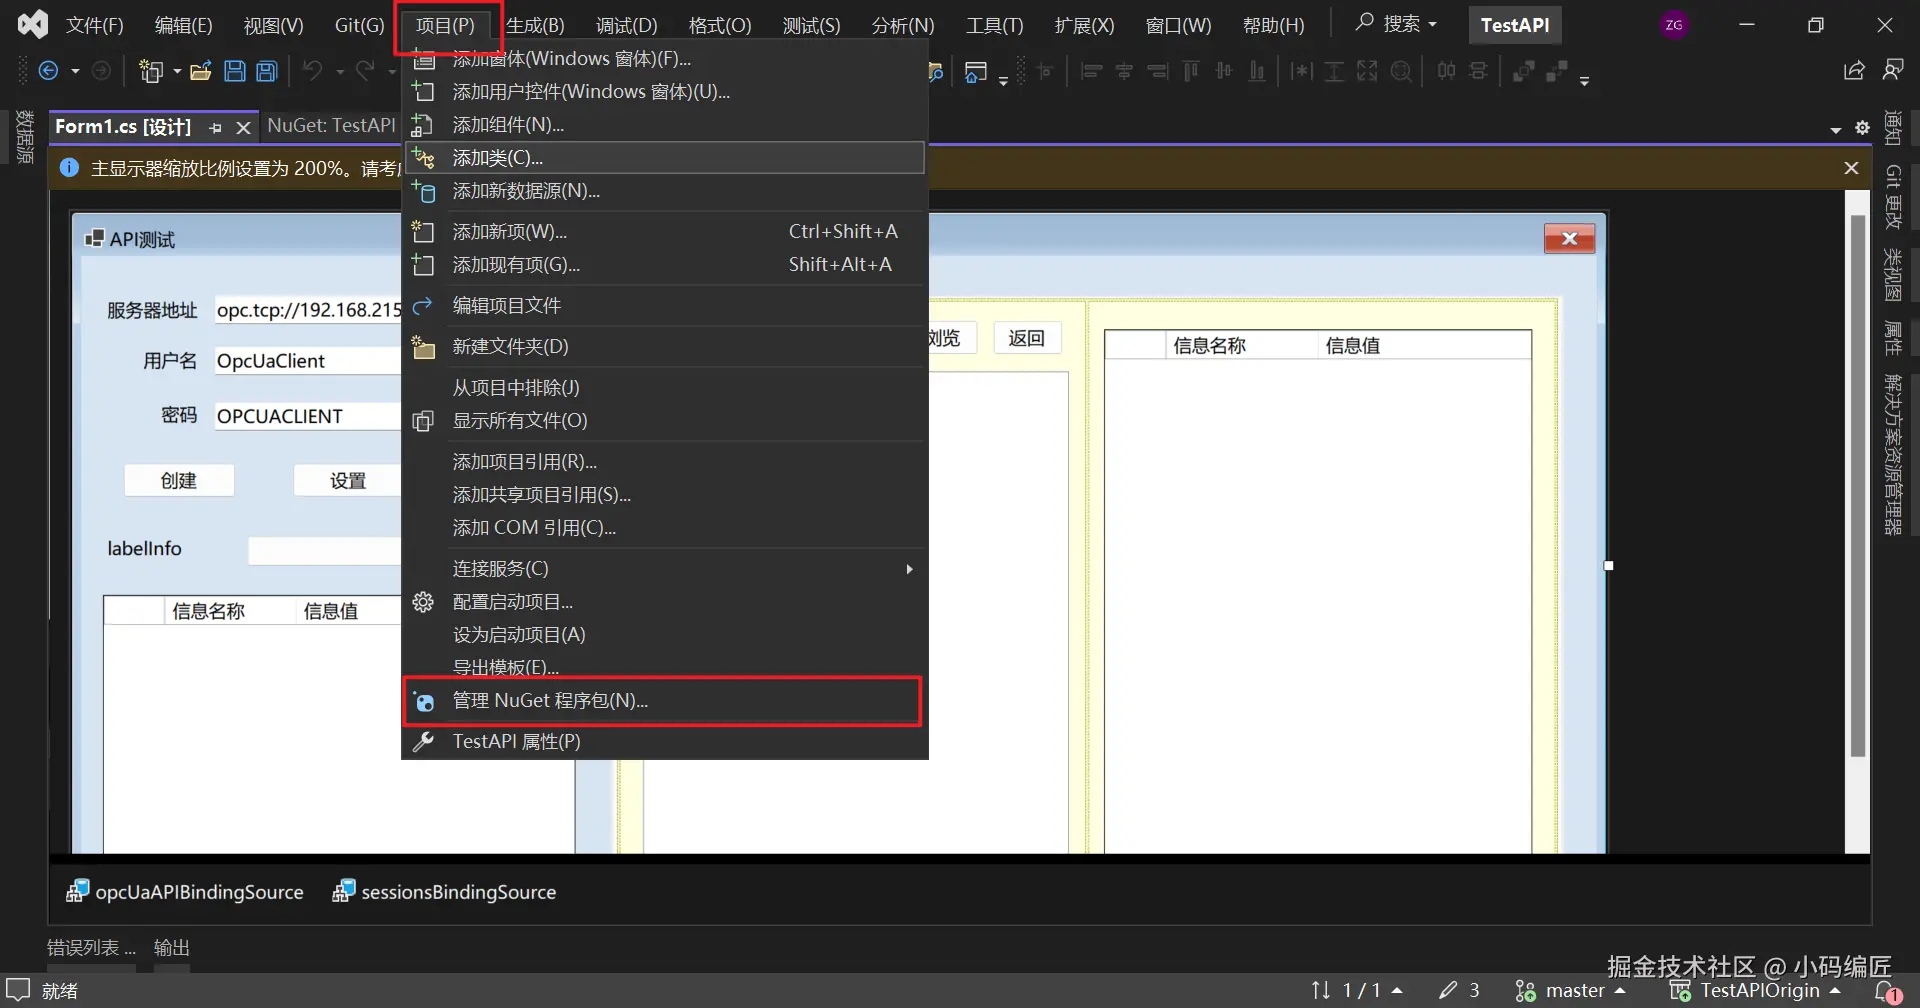Click the send to back icon

[1556, 71]
